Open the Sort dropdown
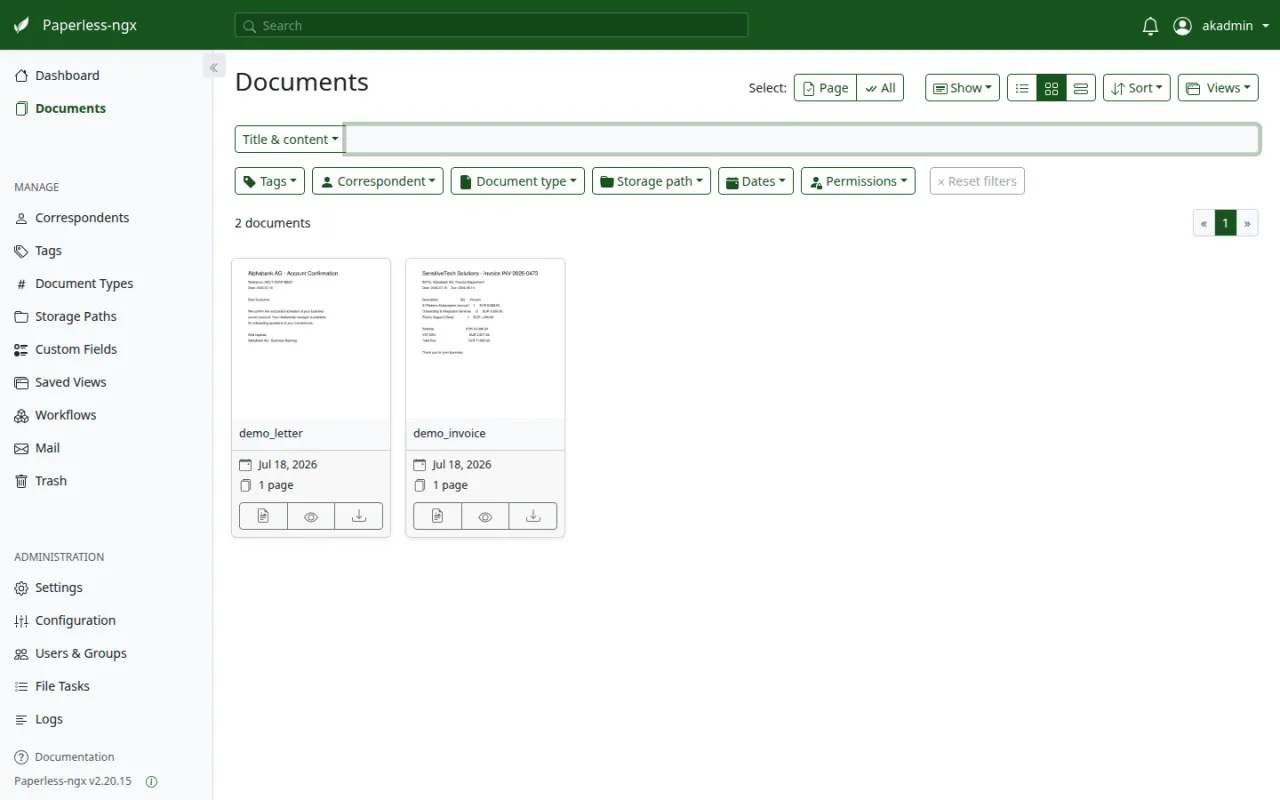 point(1137,88)
